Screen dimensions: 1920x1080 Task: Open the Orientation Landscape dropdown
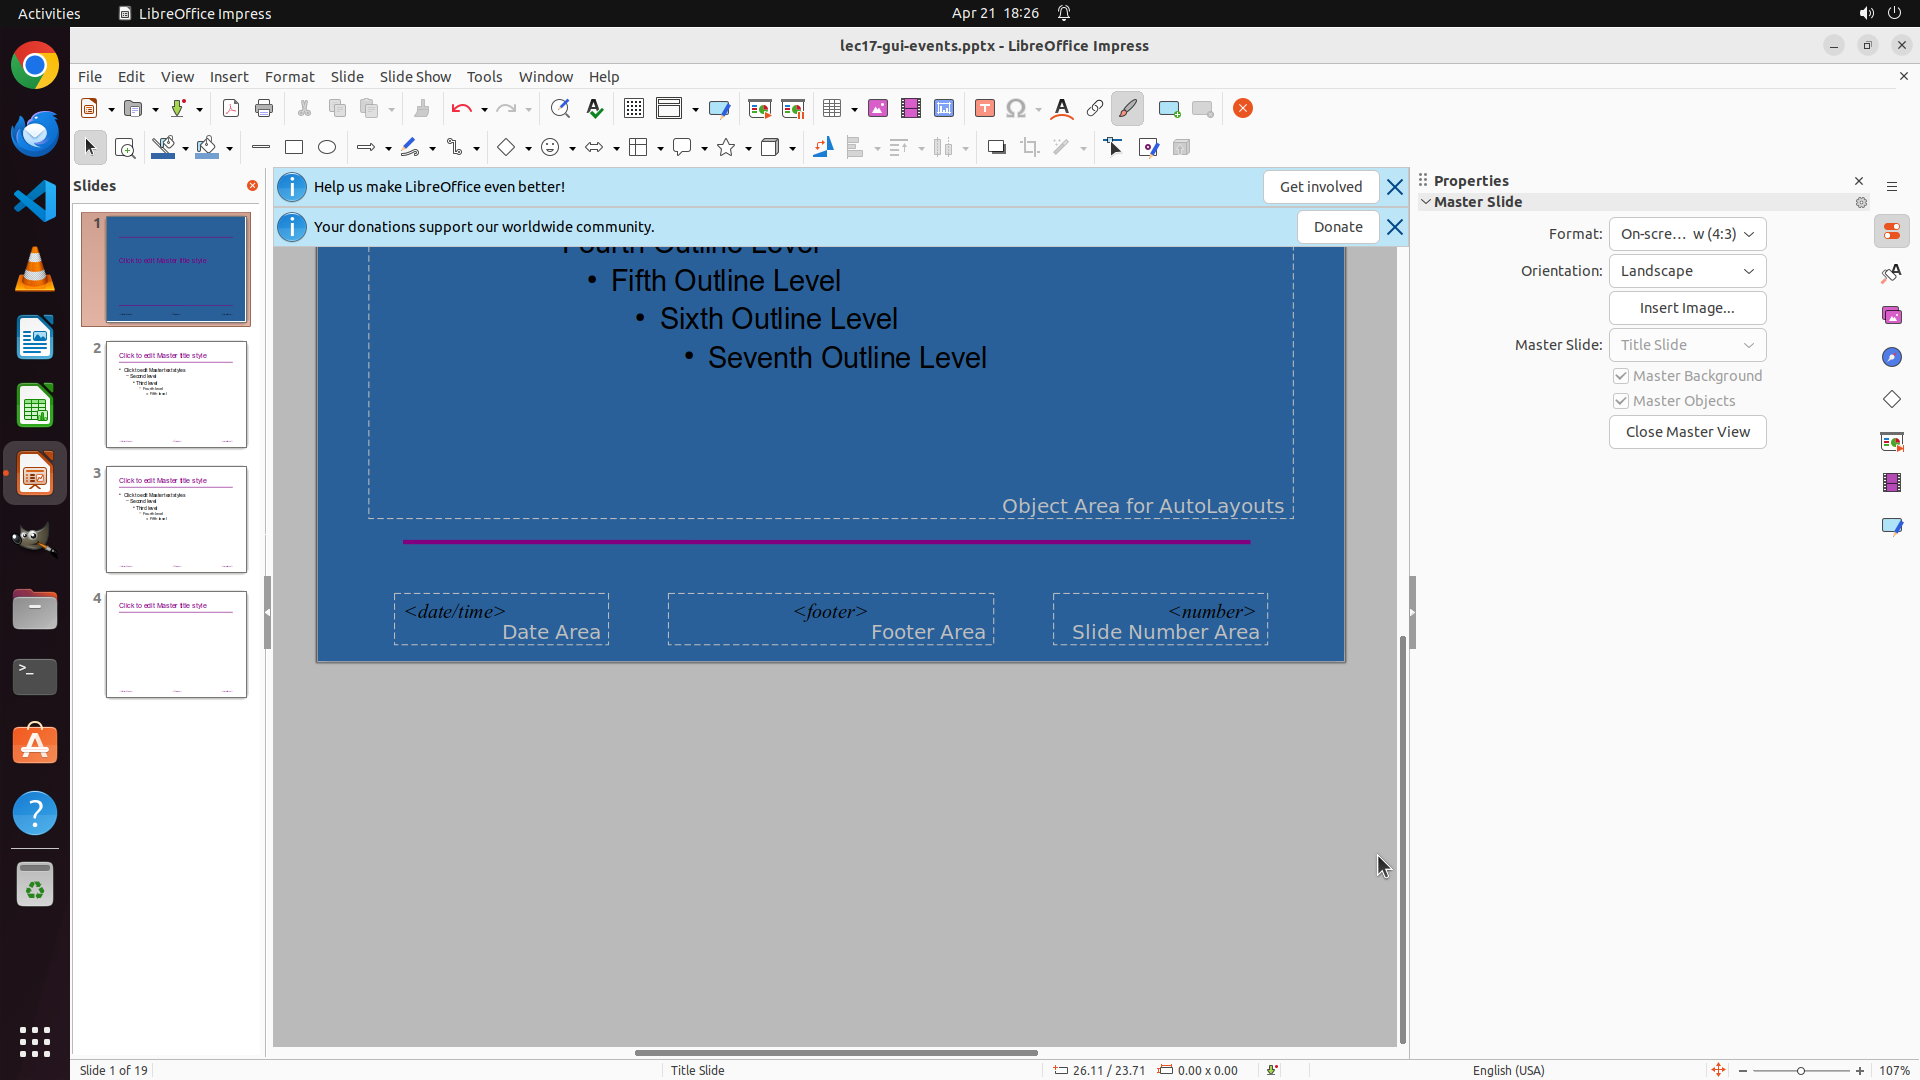(1687, 271)
